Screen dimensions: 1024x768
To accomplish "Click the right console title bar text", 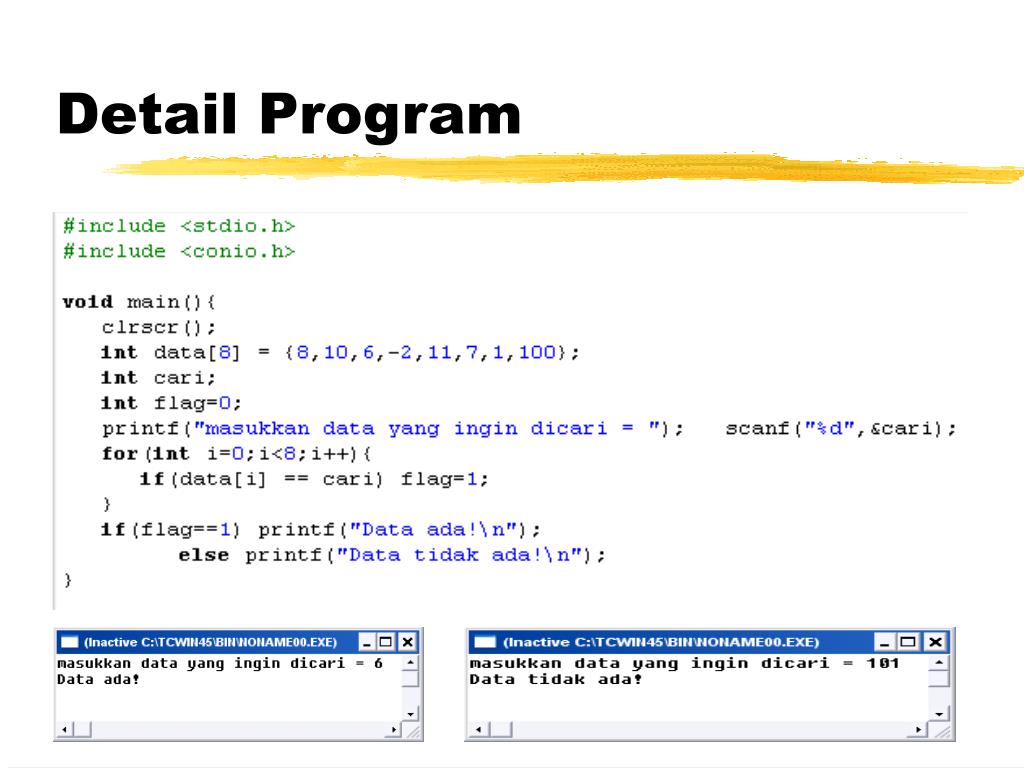I will coord(661,642).
